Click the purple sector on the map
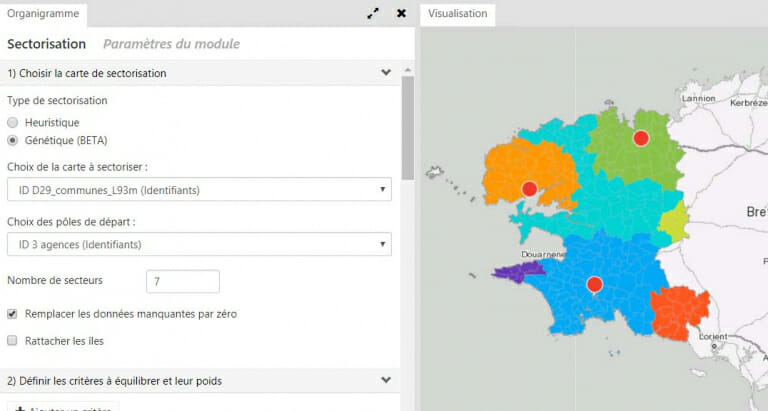Image resolution: width=768 pixels, height=411 pixels. (x=517, y=270)
